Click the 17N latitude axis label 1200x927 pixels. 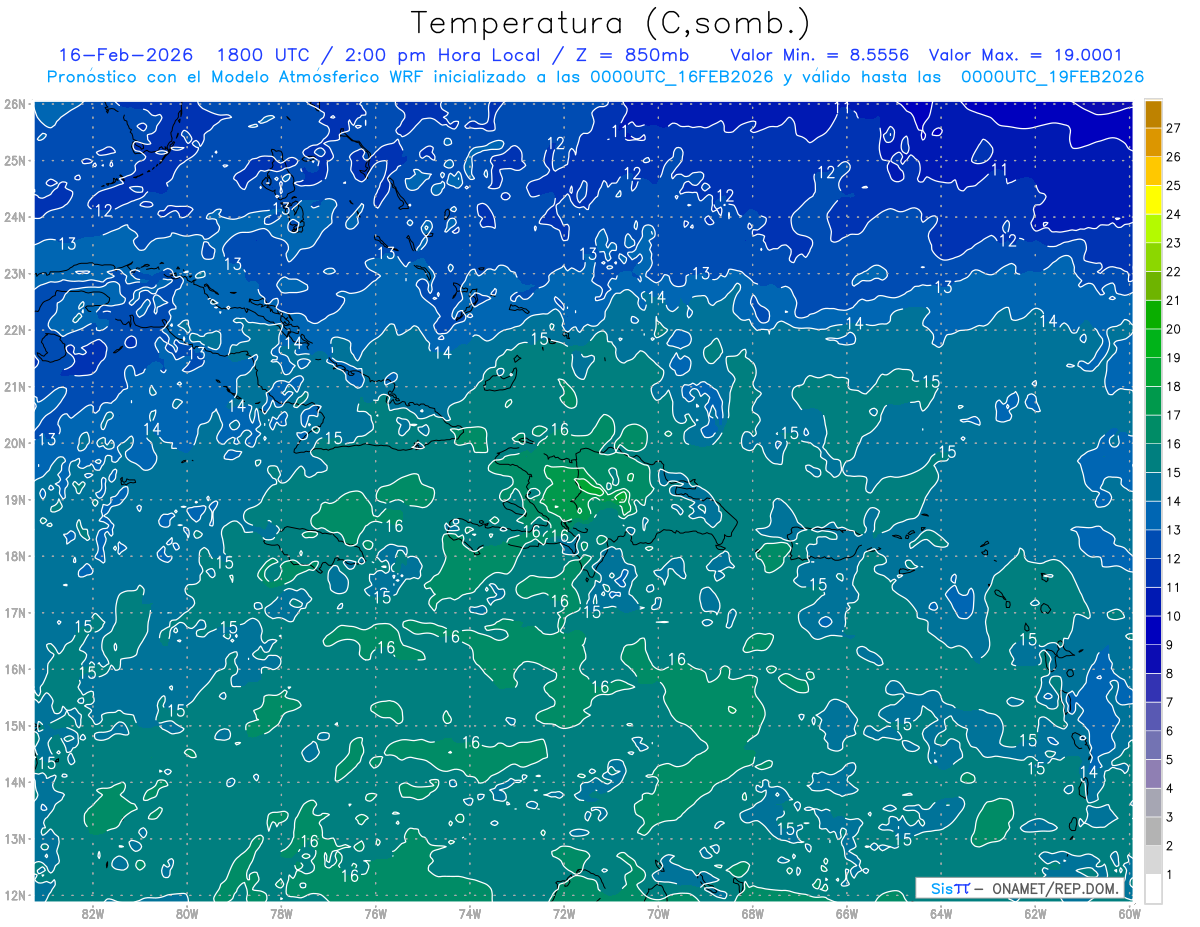click(x=15, y=612)
